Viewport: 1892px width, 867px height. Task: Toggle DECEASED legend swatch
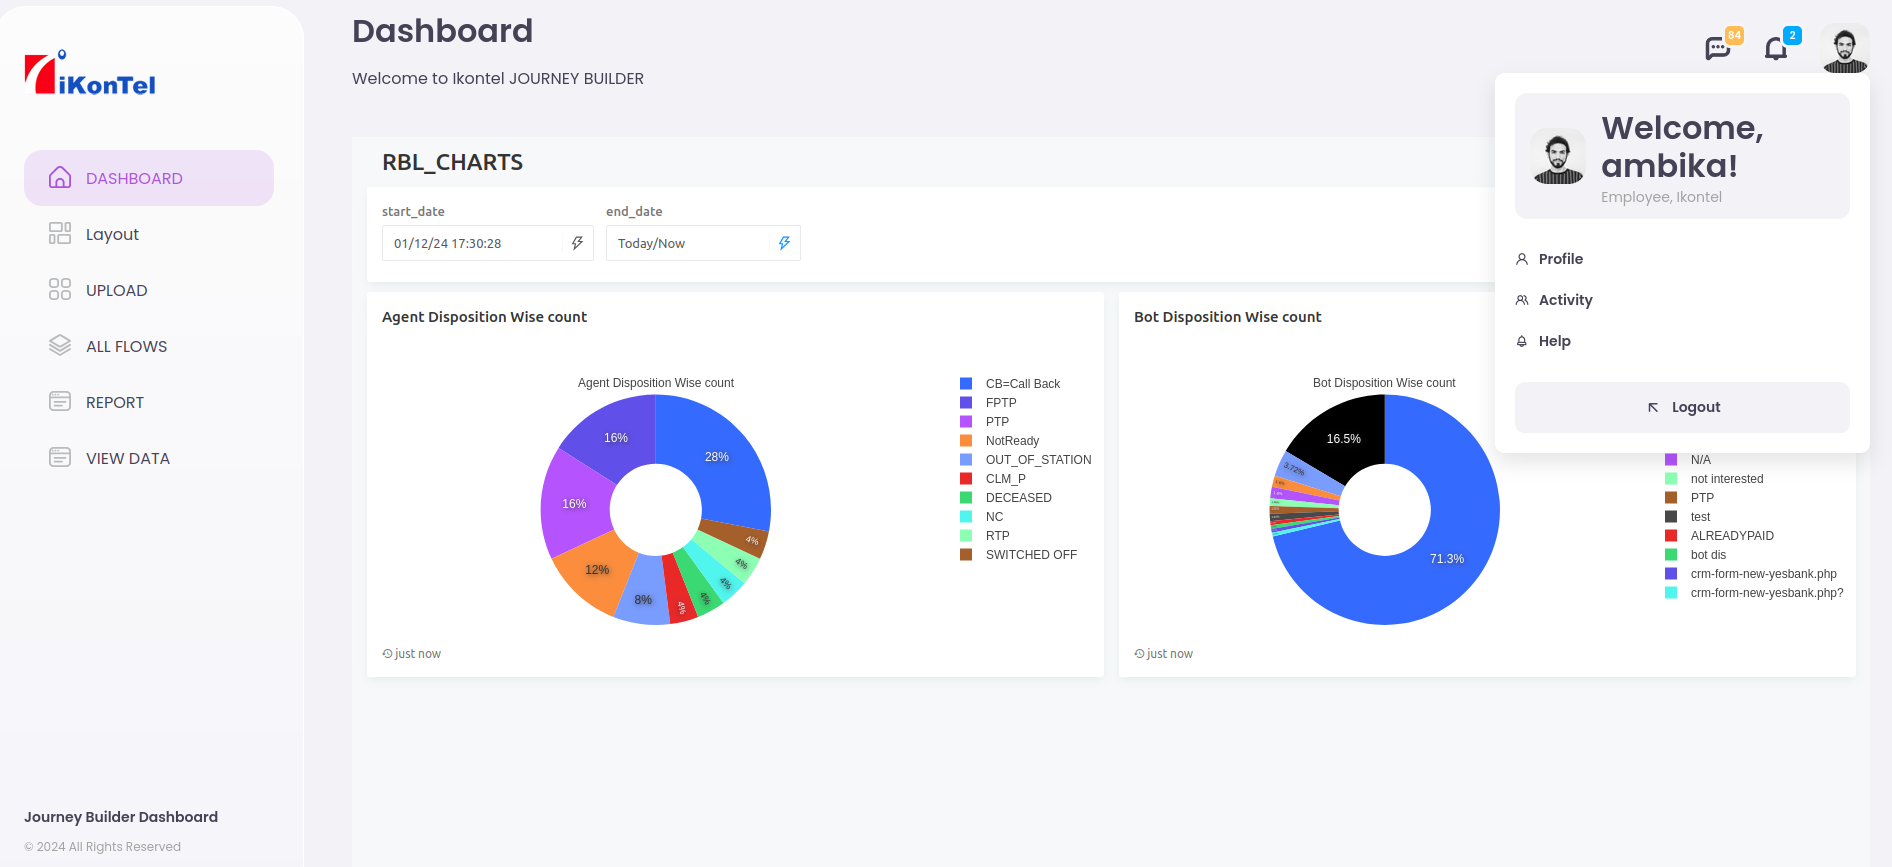click(x=966, y=498)
